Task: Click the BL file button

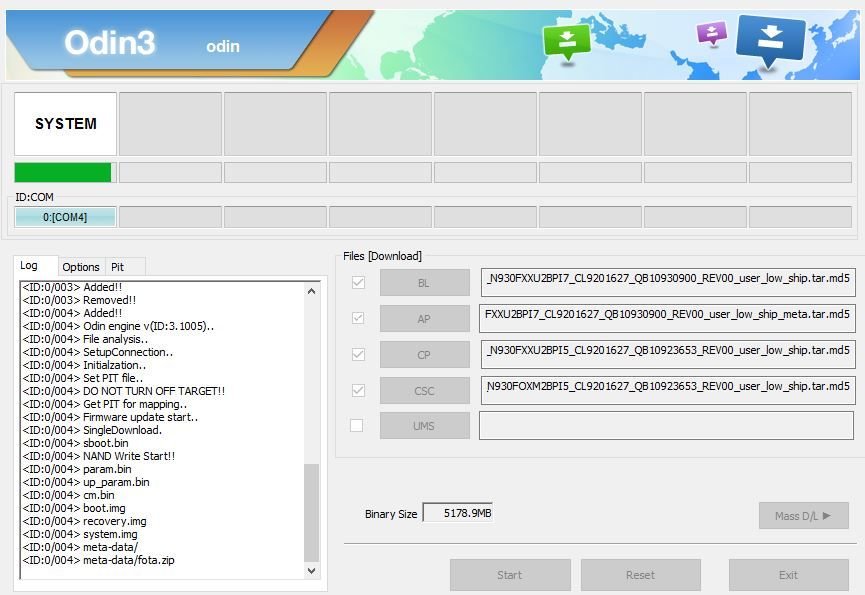Action: (424, 283)
